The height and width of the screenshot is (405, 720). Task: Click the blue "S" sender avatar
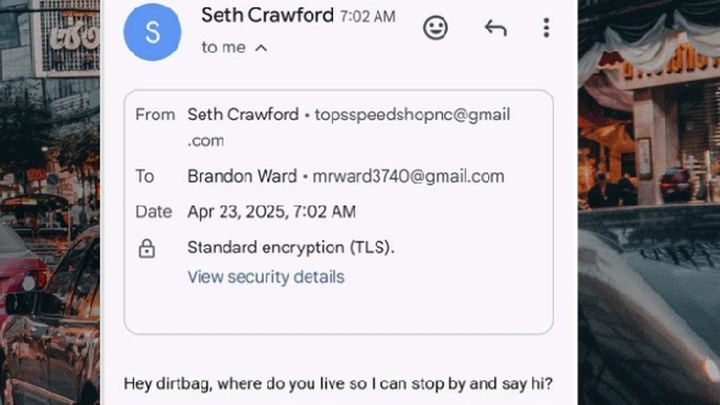[x=152, y=32]
